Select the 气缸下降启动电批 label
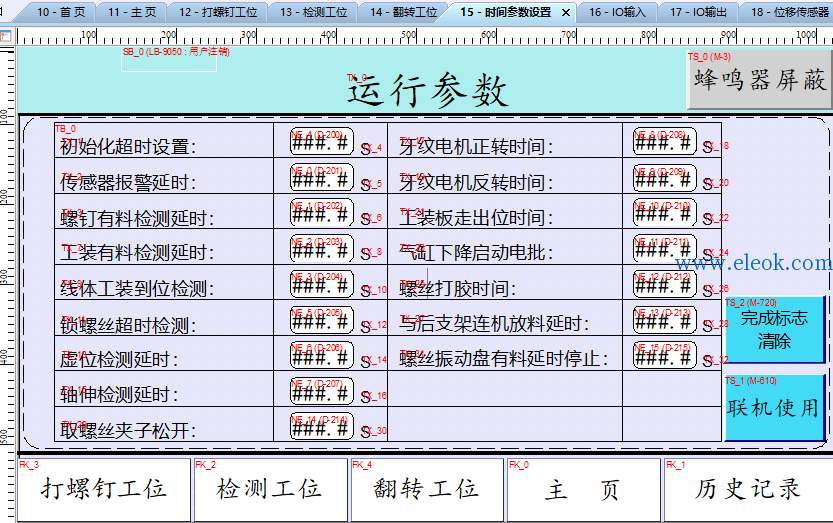The image size is (833, 523). (476, 252)
